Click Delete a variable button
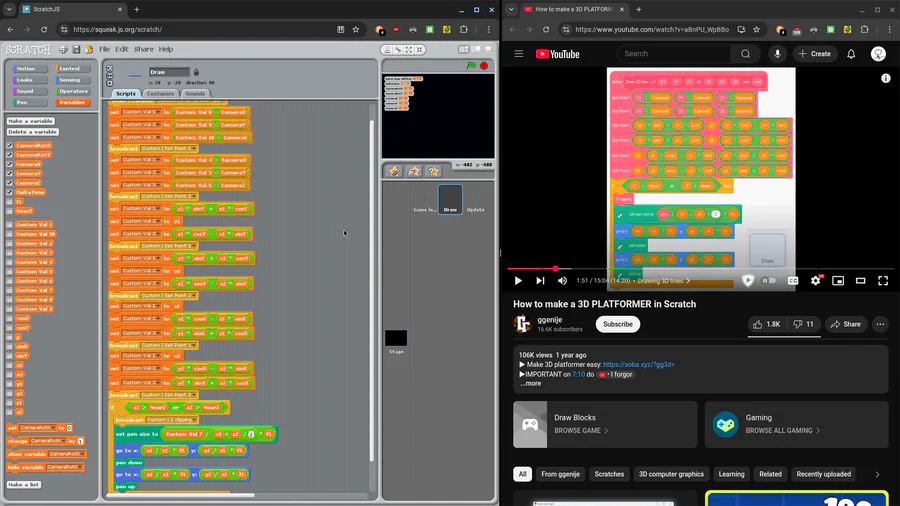Screen dimensions: 900x506 (x=32, y=132)
